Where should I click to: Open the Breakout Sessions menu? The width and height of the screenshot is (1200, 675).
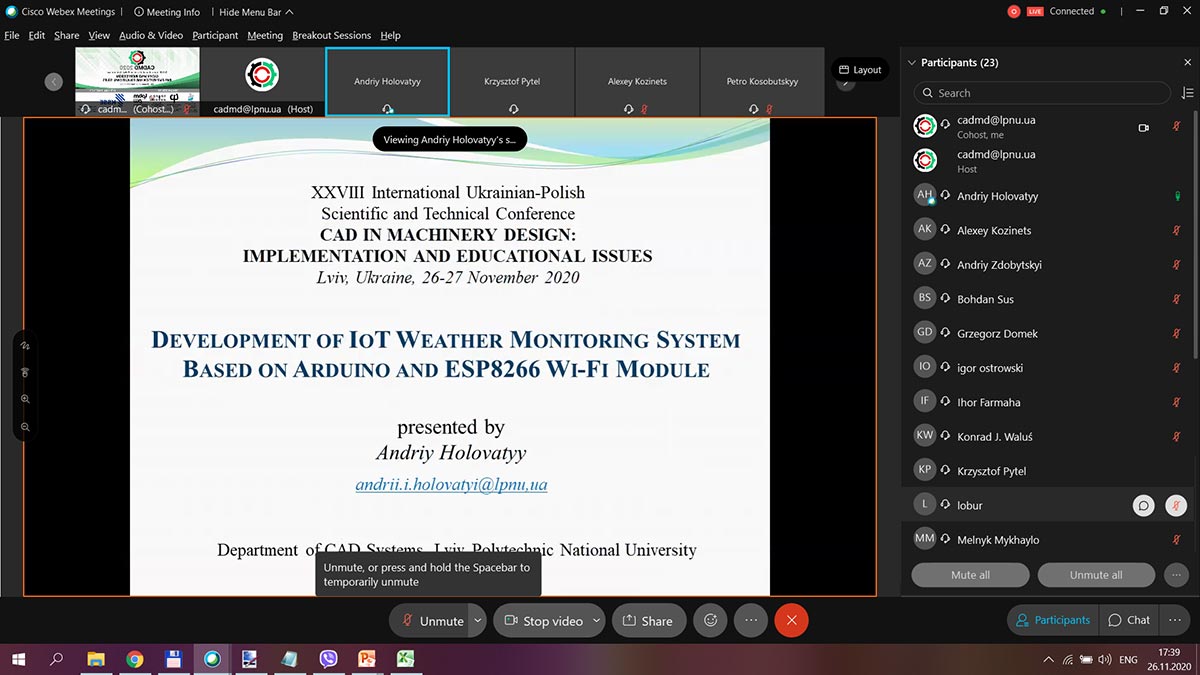[331, 36]
